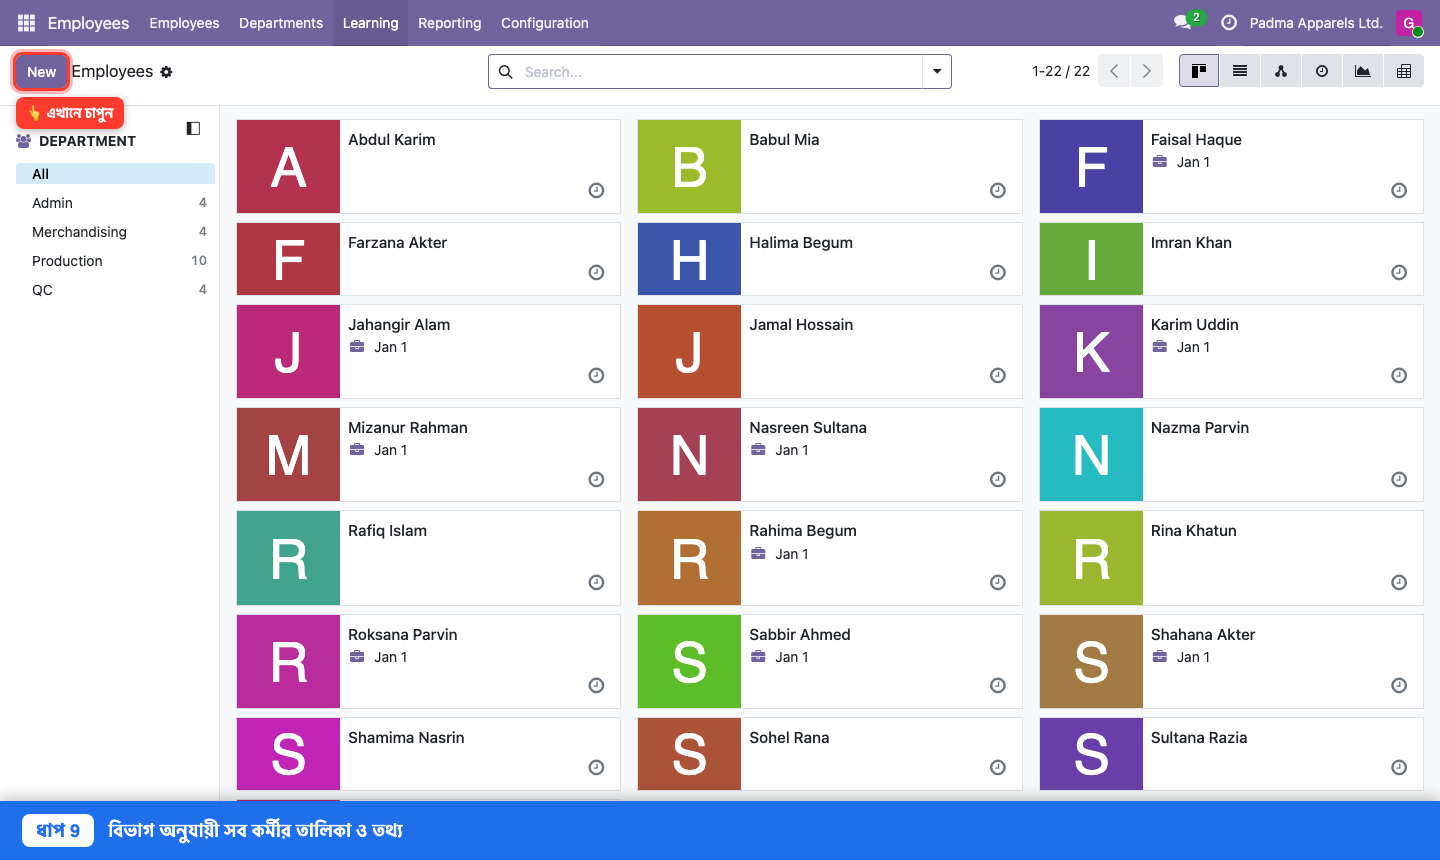
Task: Select All under Department filter
Action: click(115, 174)
